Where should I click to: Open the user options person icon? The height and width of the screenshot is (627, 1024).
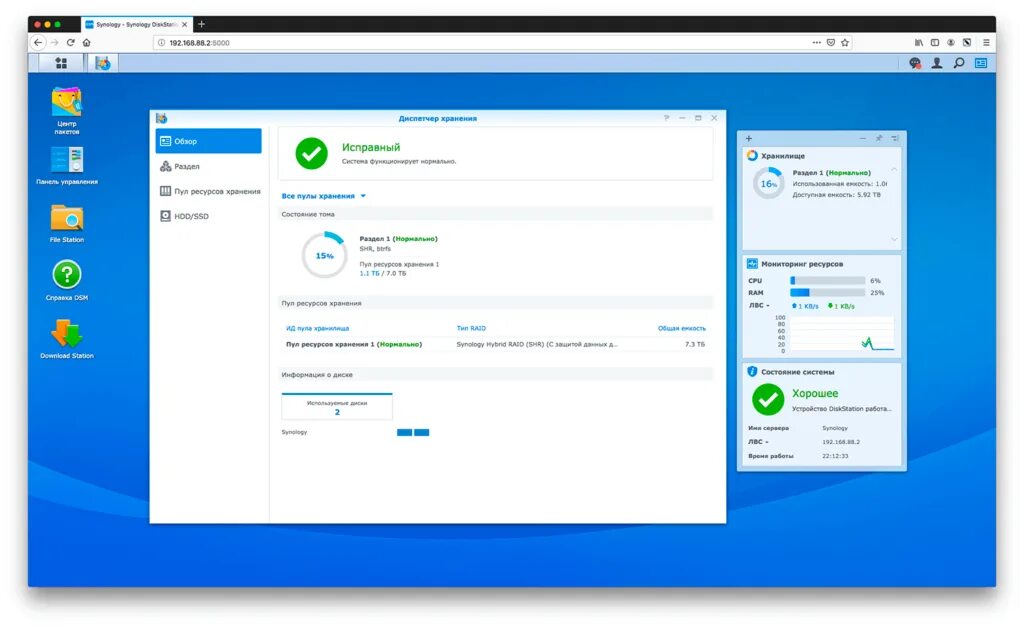[936, 63]
